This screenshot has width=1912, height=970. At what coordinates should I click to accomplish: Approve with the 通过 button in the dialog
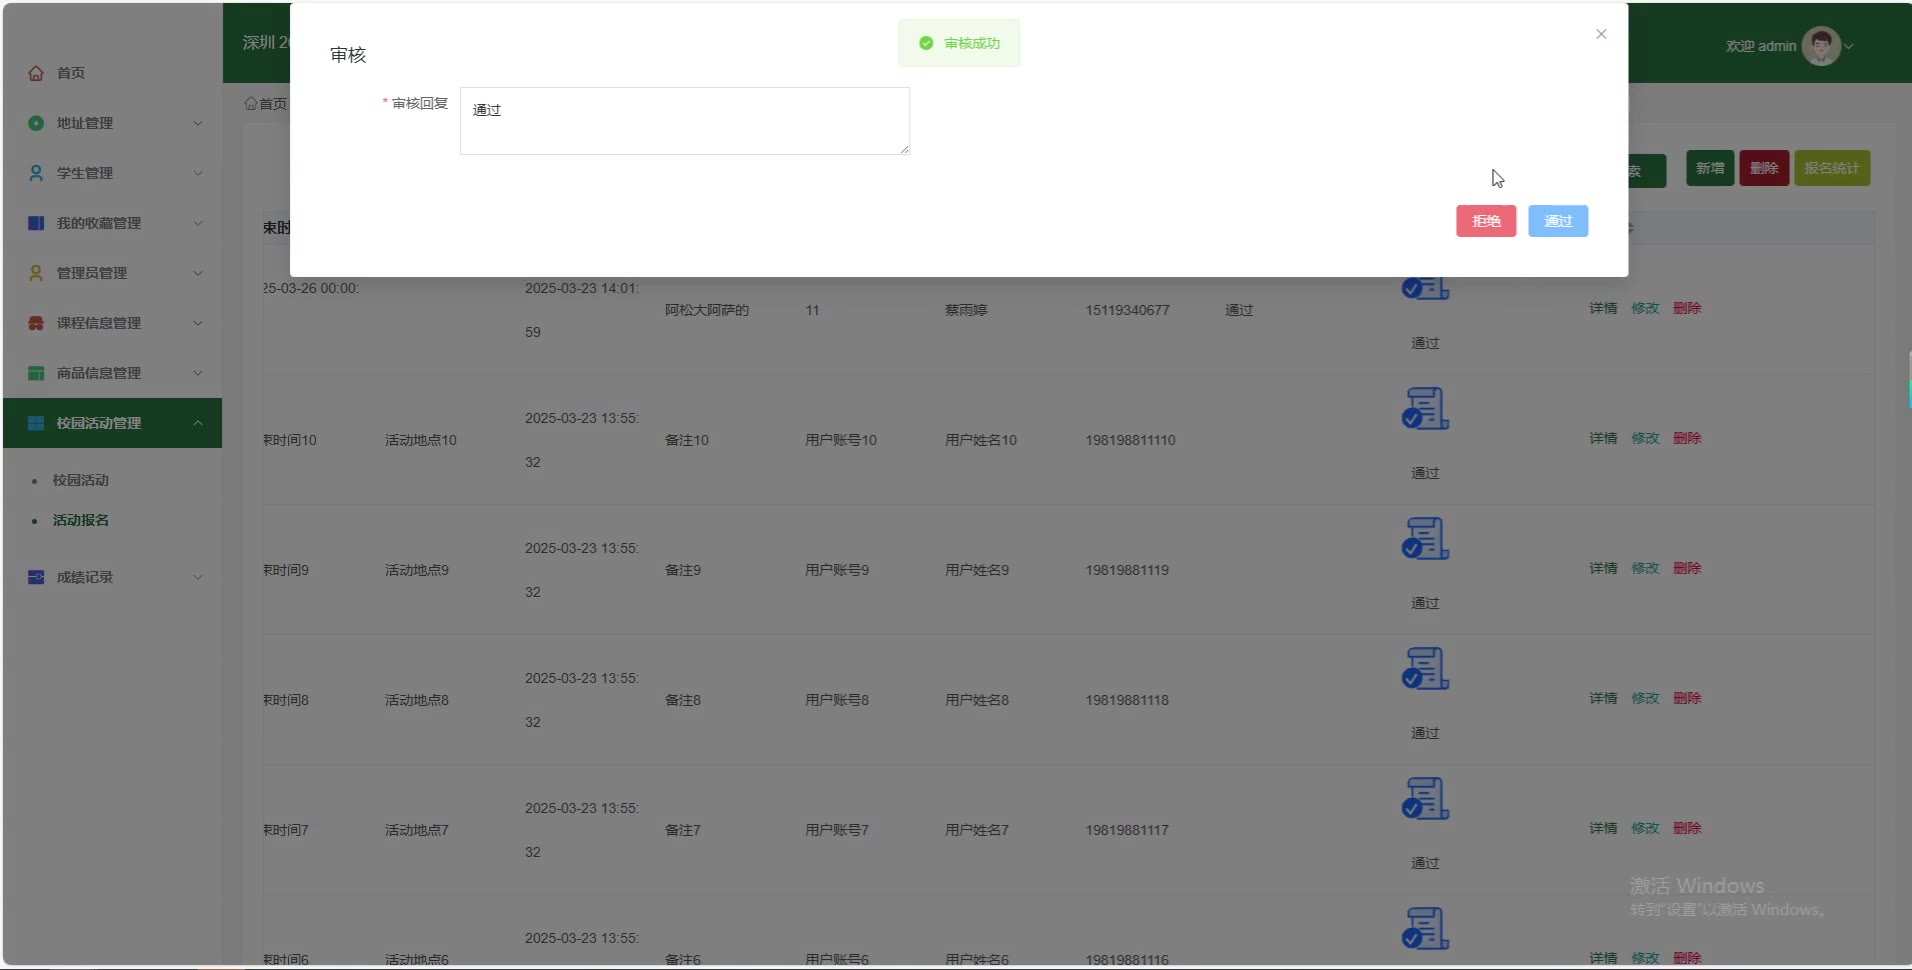(x=1558, y=221)
